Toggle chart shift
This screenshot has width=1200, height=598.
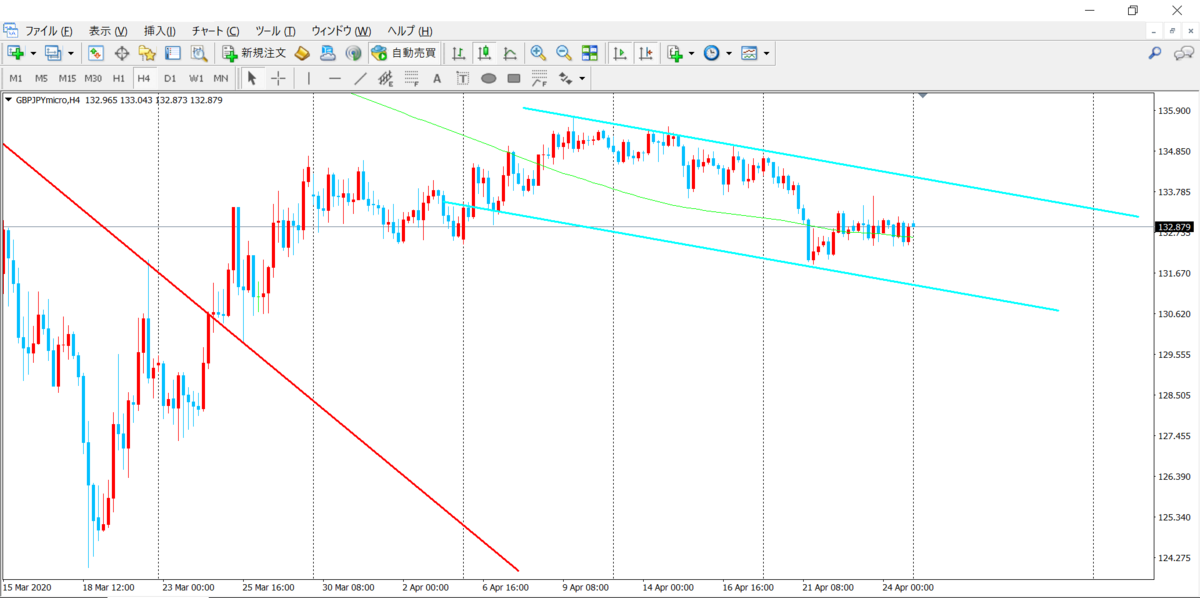point(646,53)
